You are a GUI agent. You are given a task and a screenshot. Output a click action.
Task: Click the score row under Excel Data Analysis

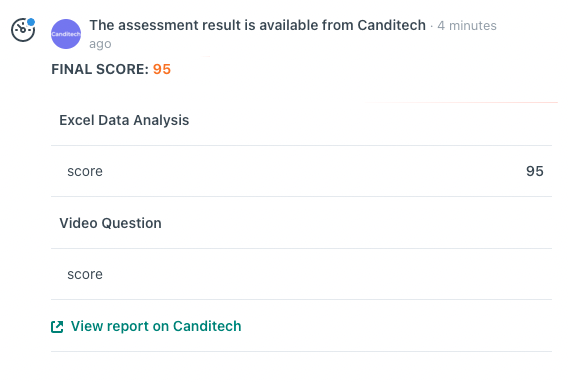click(301, 171)
